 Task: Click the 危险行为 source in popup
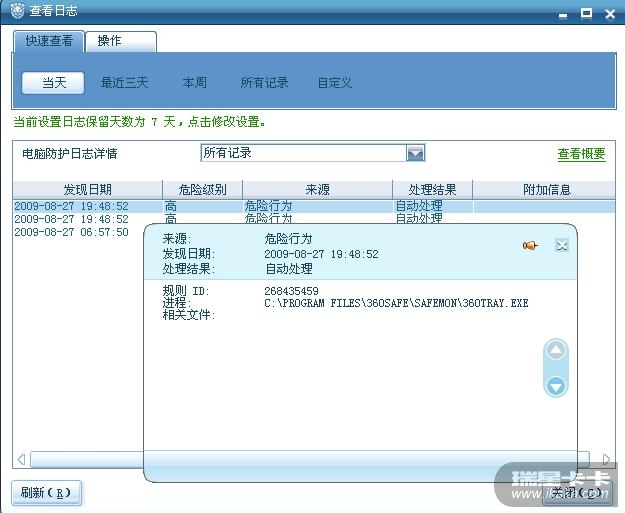[288, 239]
